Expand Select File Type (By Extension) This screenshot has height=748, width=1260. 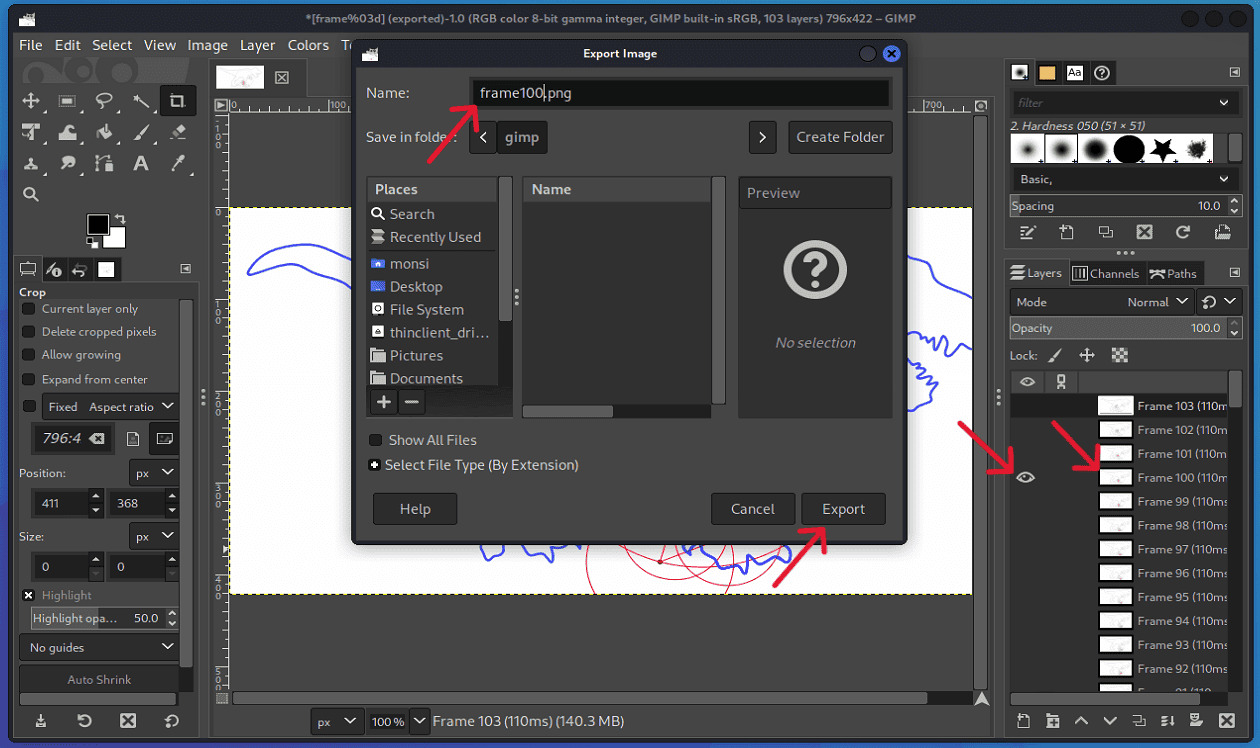click(x=375, y=465)
